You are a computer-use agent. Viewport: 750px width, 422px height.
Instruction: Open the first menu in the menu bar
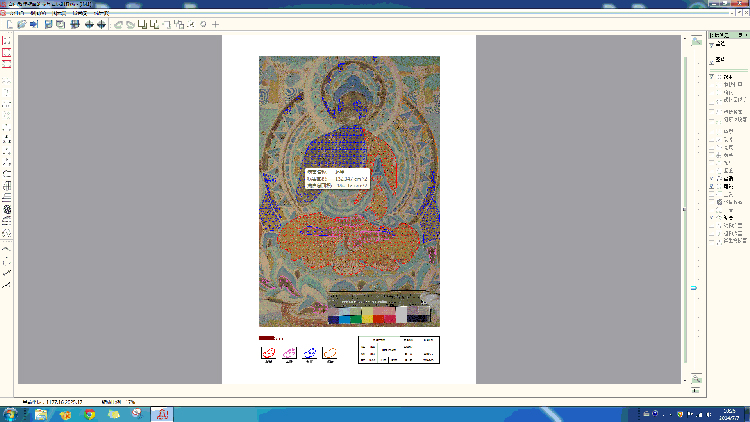tap(16, 13)
